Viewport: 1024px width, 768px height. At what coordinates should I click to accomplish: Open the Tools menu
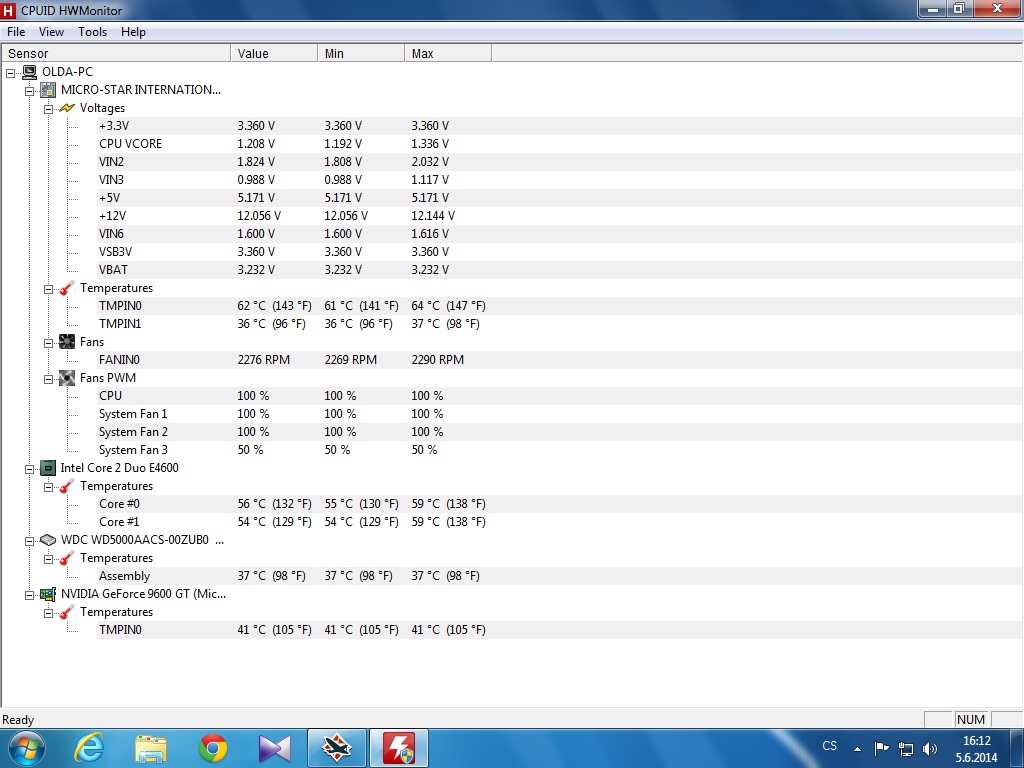point(92,32)
